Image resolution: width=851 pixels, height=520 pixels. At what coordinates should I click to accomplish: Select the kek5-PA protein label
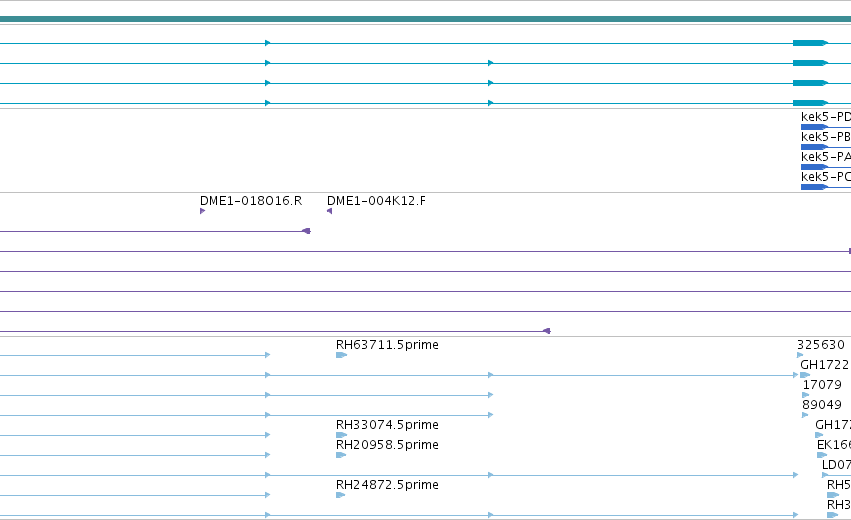click(825, 157)
